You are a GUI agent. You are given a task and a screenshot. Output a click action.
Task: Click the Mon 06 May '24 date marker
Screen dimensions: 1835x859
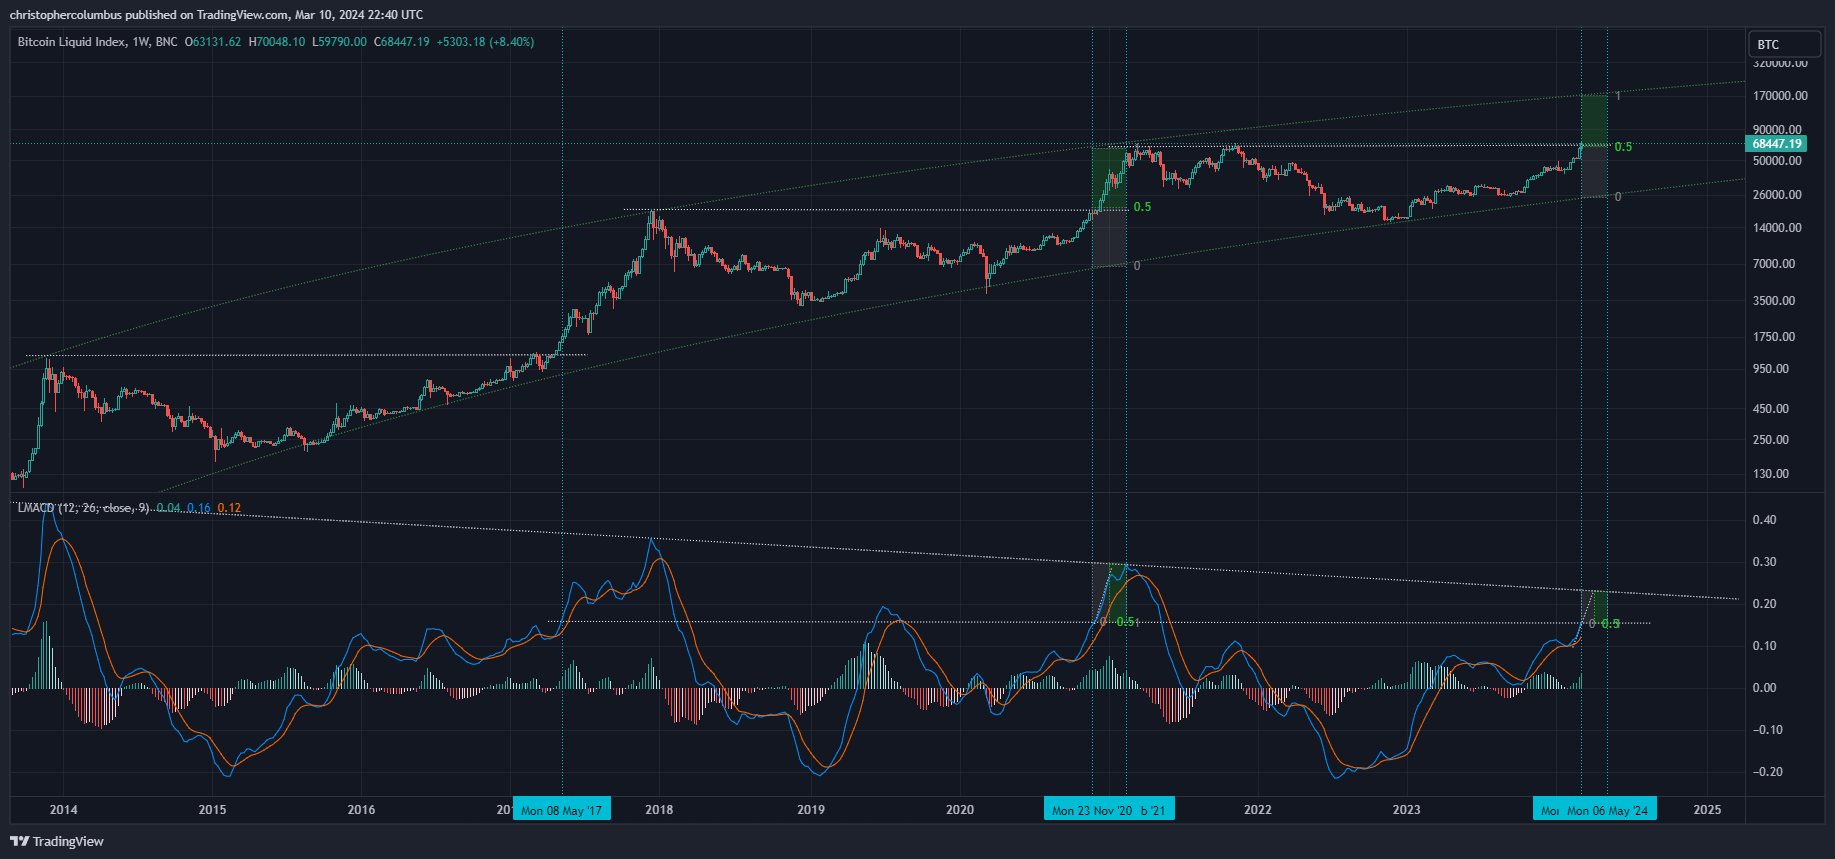coord(1606,810)
